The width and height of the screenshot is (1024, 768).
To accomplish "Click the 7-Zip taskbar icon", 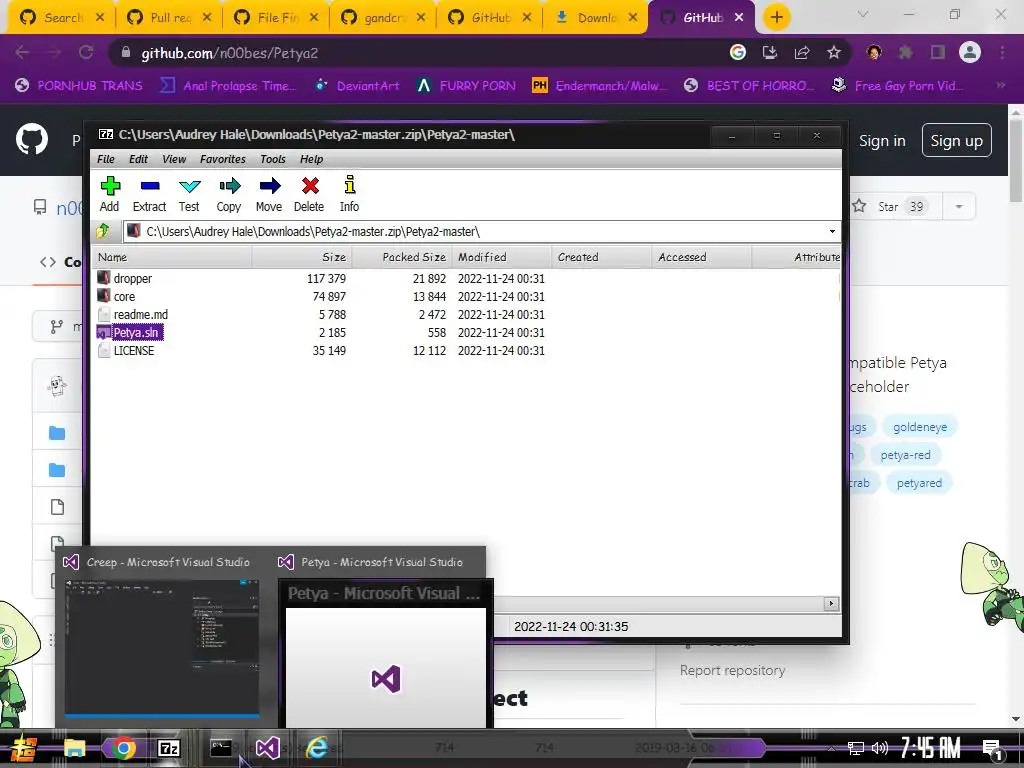I will click(169, 748).
